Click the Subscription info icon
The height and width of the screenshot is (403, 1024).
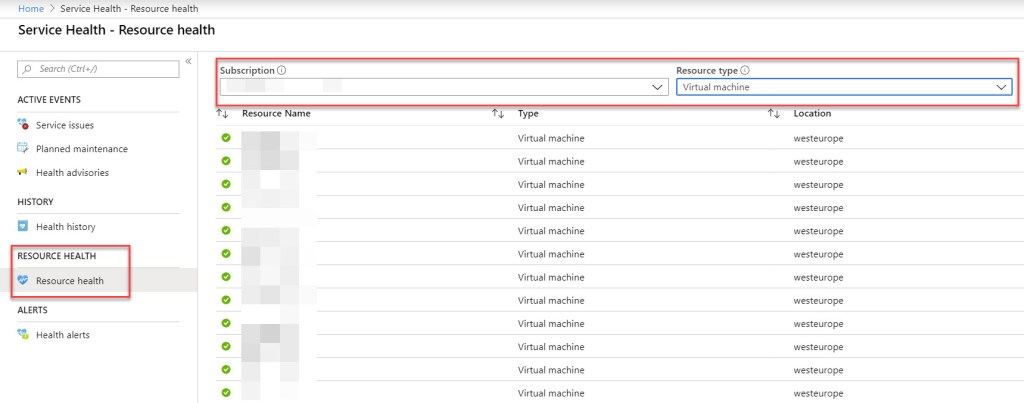point(282,71)
